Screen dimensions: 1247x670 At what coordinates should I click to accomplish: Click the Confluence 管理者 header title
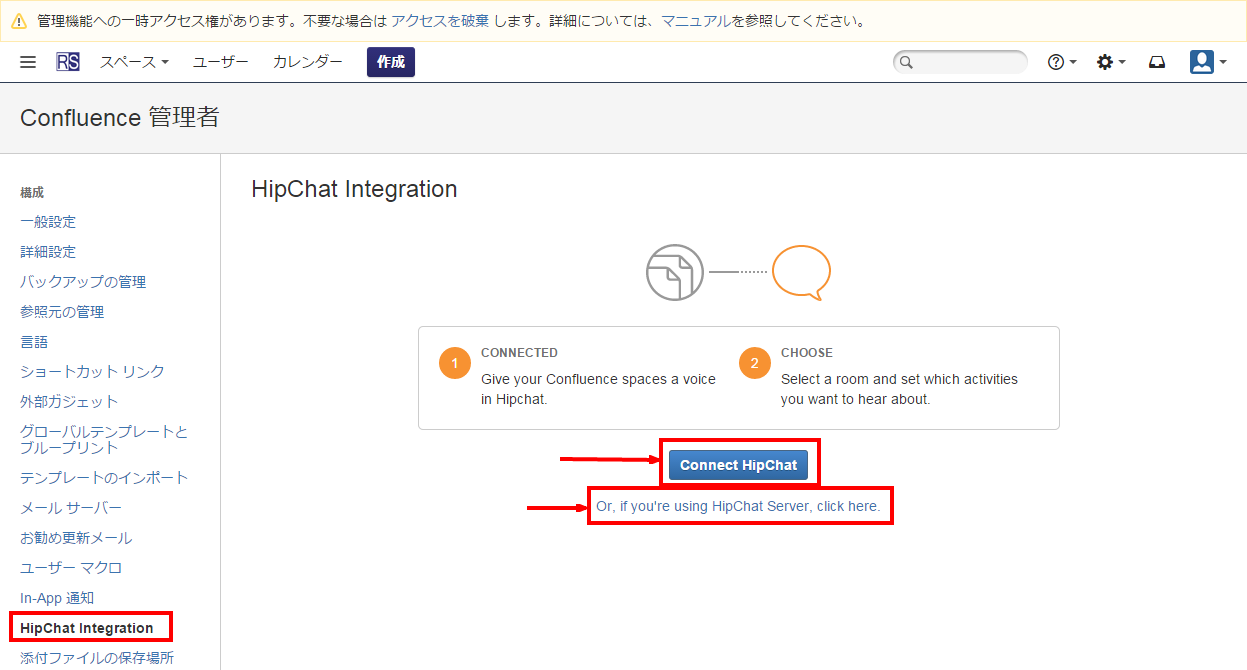[x=119, y=118]
